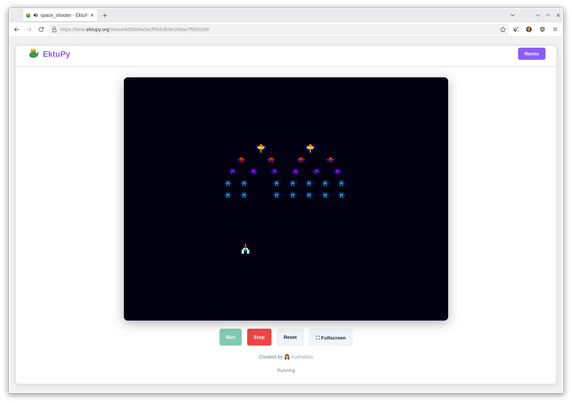Viewport: 572px width, 403px height.
Task: Open a new browser tab
Action: pyautogui.click(x=105, y=15)
